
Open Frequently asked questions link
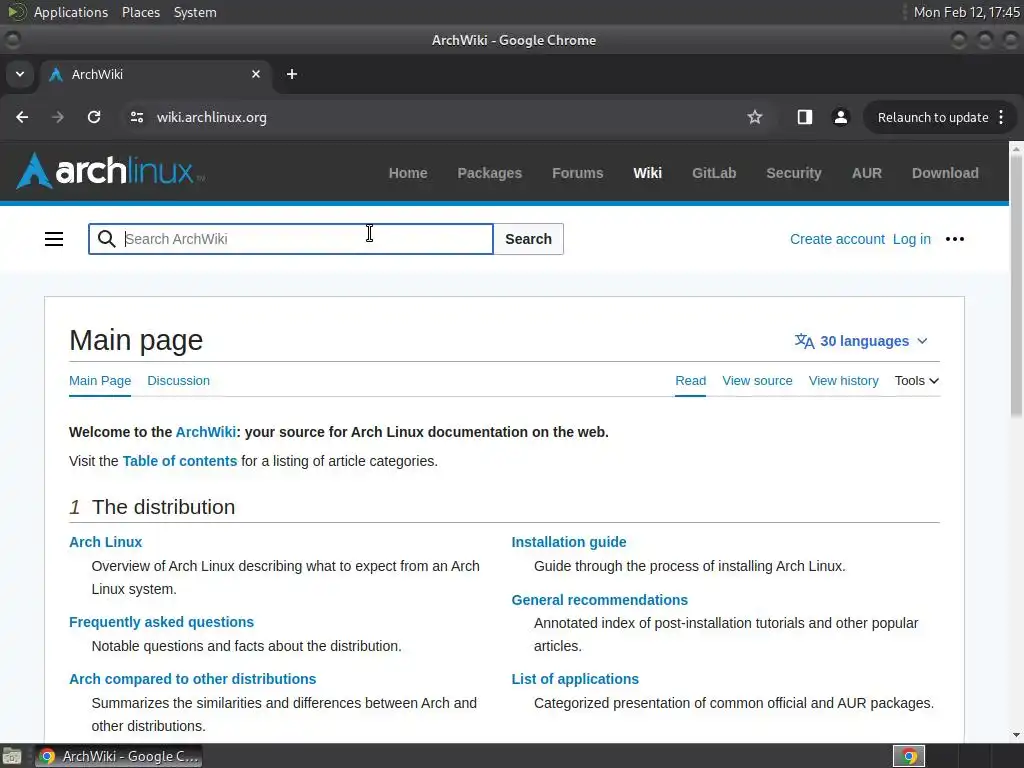coord(161,622)
